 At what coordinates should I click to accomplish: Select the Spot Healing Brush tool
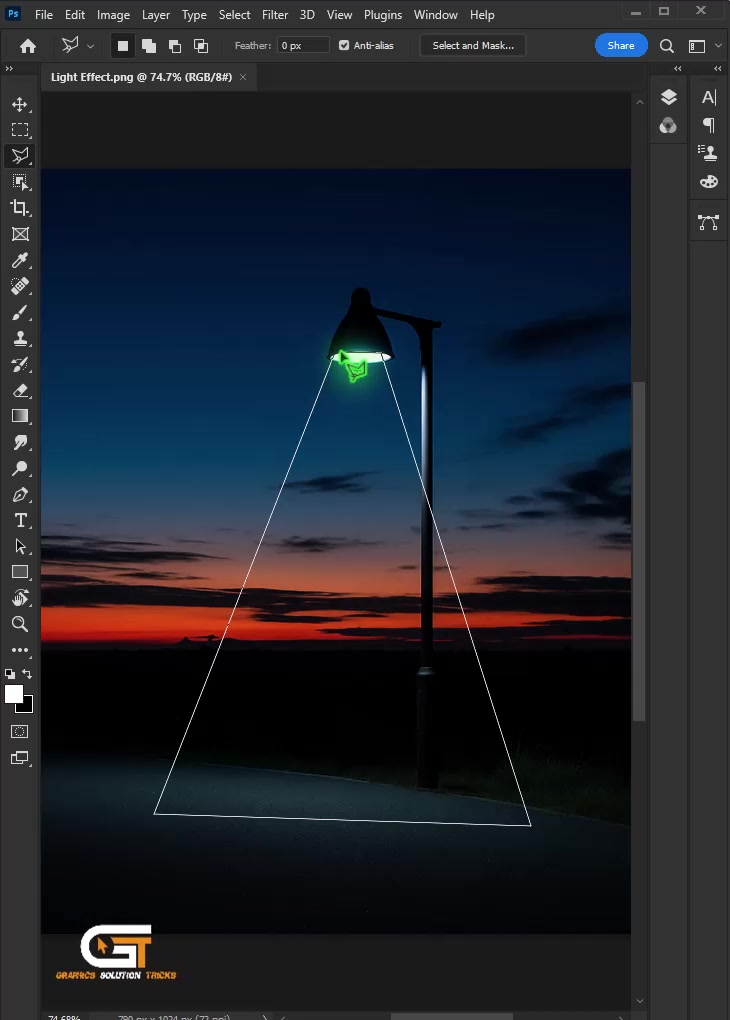point(20,286)
